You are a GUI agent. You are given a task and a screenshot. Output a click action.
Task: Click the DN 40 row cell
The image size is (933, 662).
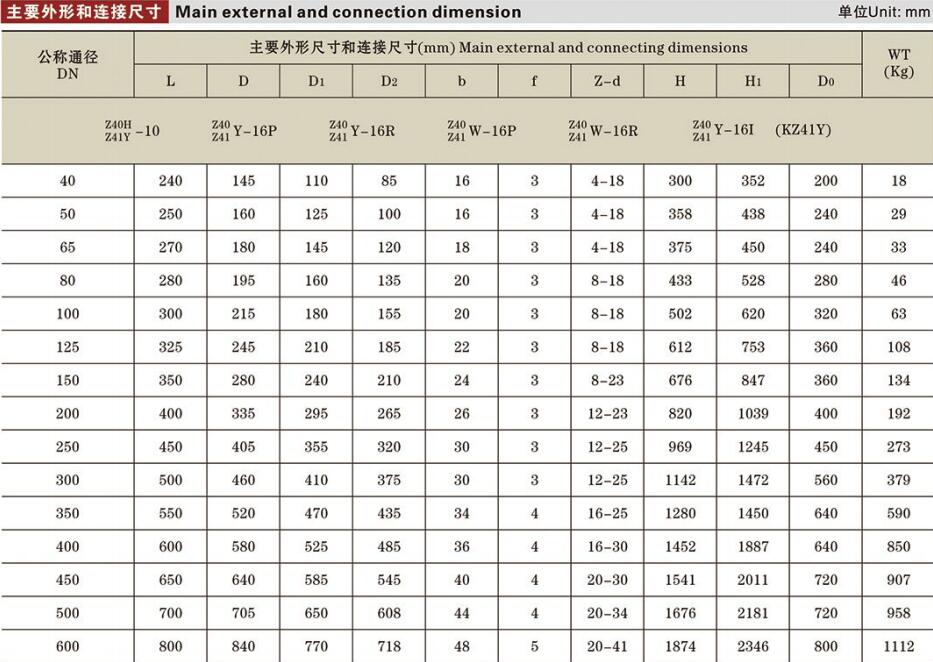click(x=66, y=181)
